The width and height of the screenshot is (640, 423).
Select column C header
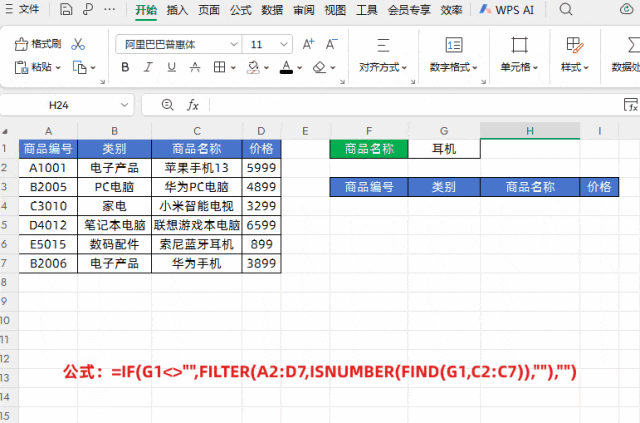tap(197, 131)
